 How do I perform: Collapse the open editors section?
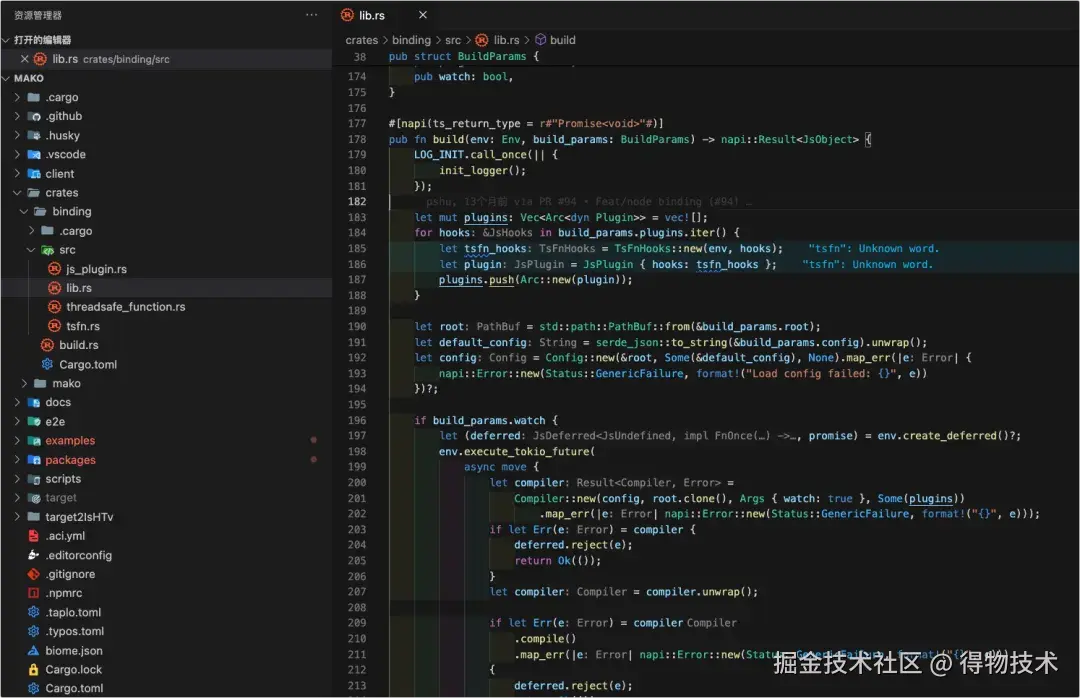[7, 40]
